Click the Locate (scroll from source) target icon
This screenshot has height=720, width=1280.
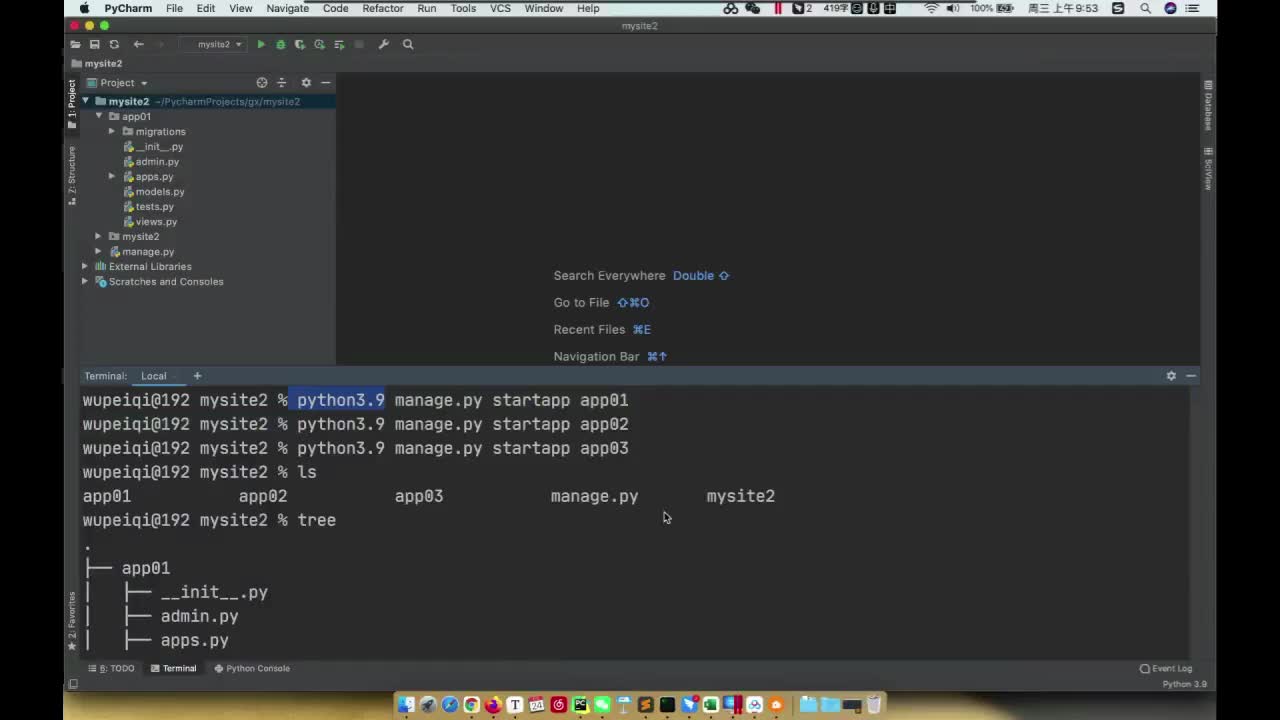[262, 83]
